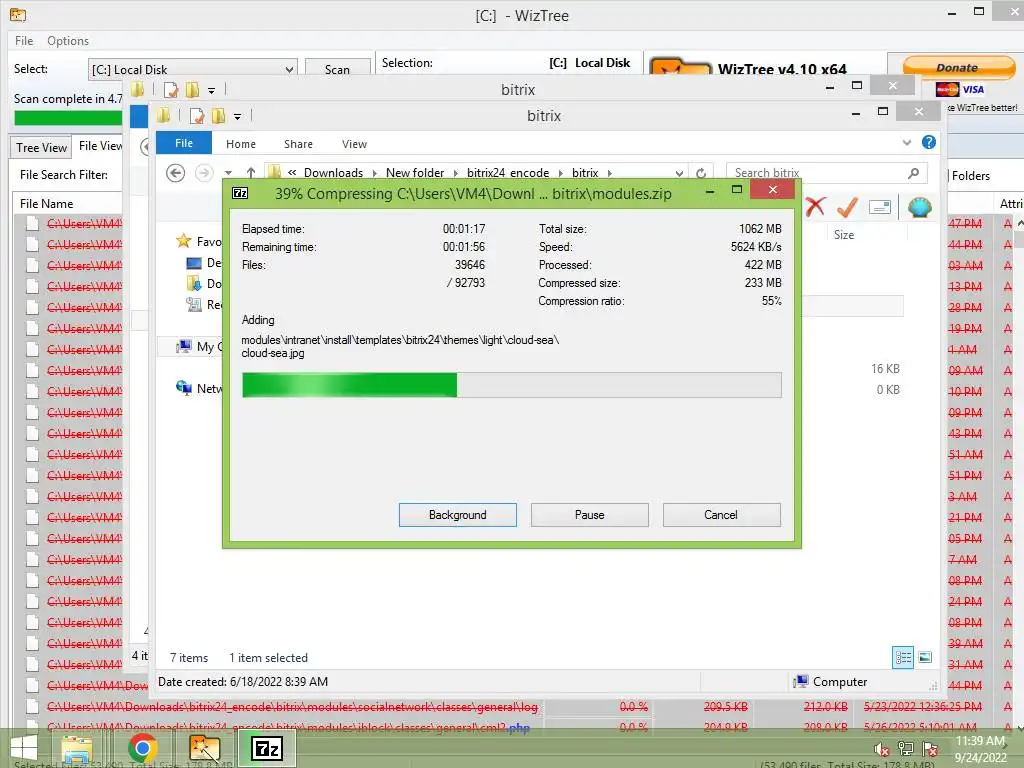Open the Share ribbon tab in Explorer
This screenshot has width=1024, height=768.
pos(298,144)
